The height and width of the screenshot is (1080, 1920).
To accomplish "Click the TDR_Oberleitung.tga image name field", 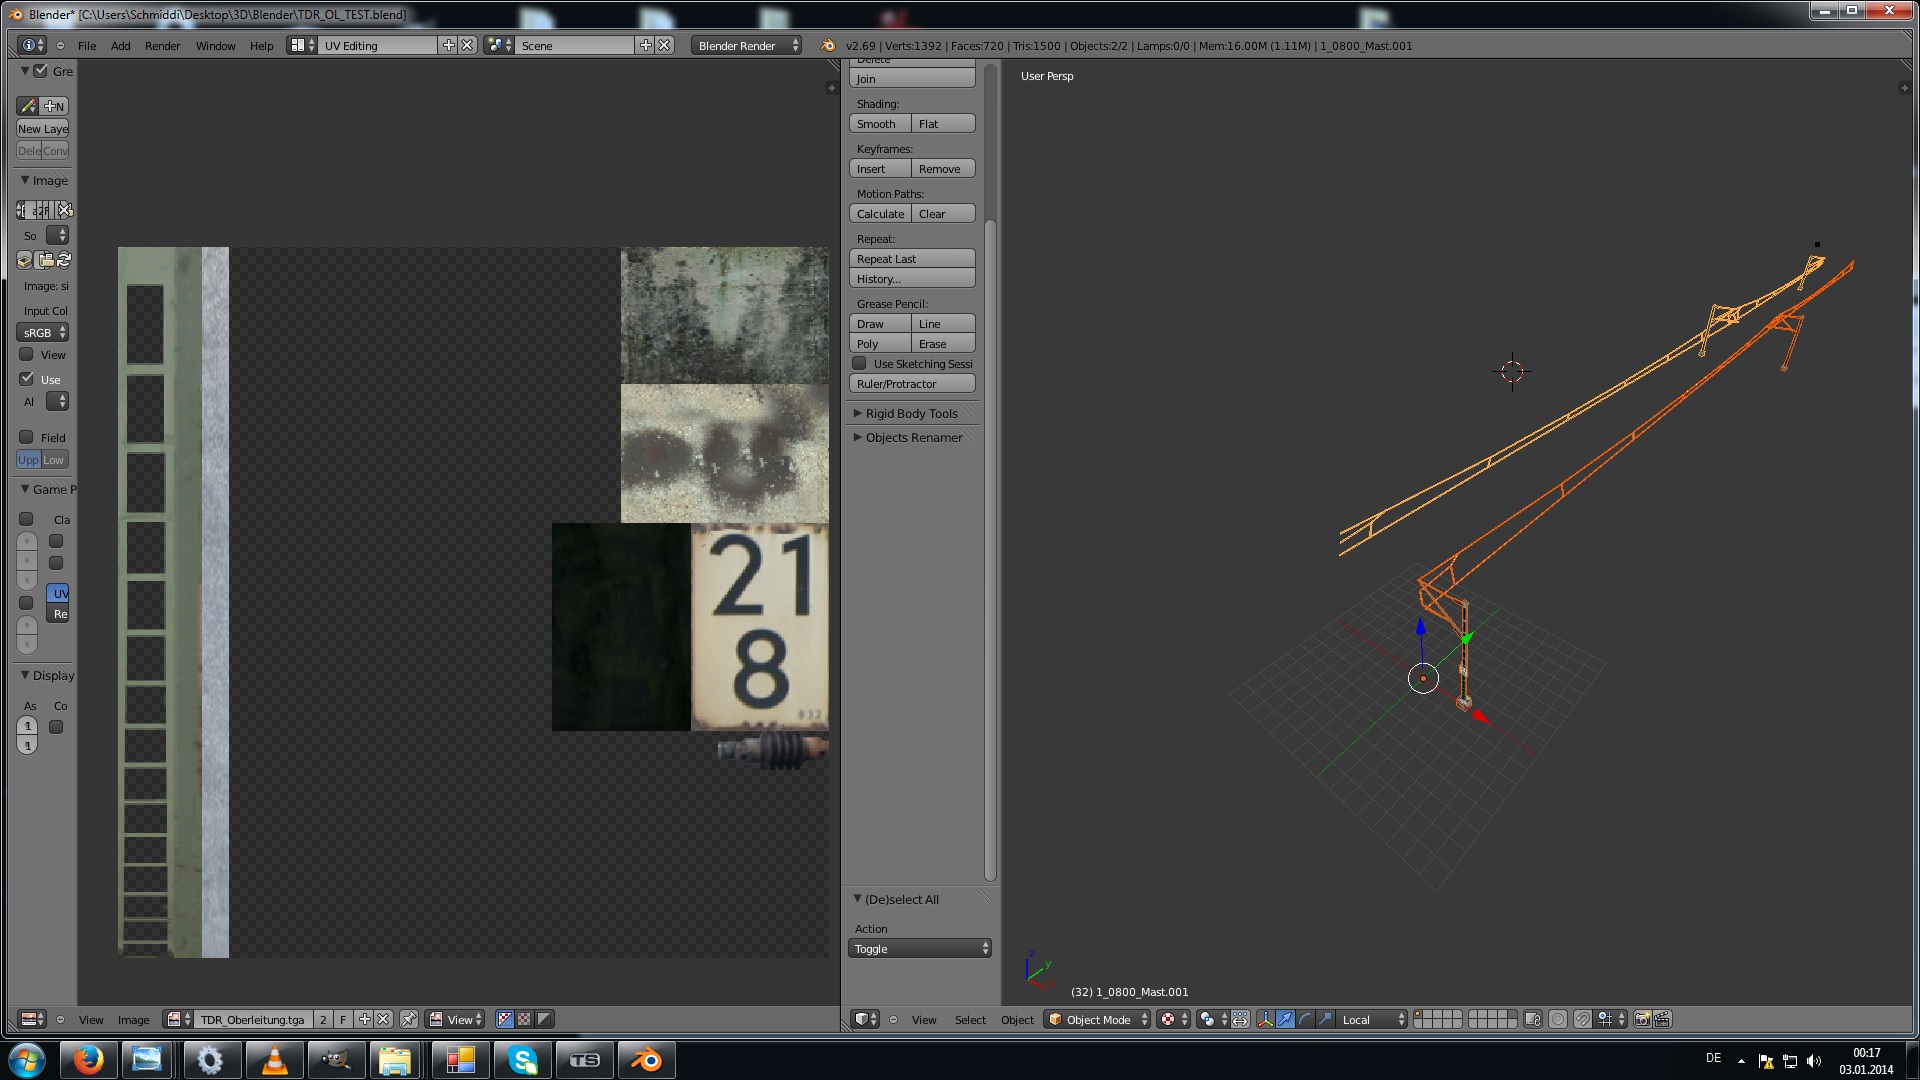I will pos(253,1019).
